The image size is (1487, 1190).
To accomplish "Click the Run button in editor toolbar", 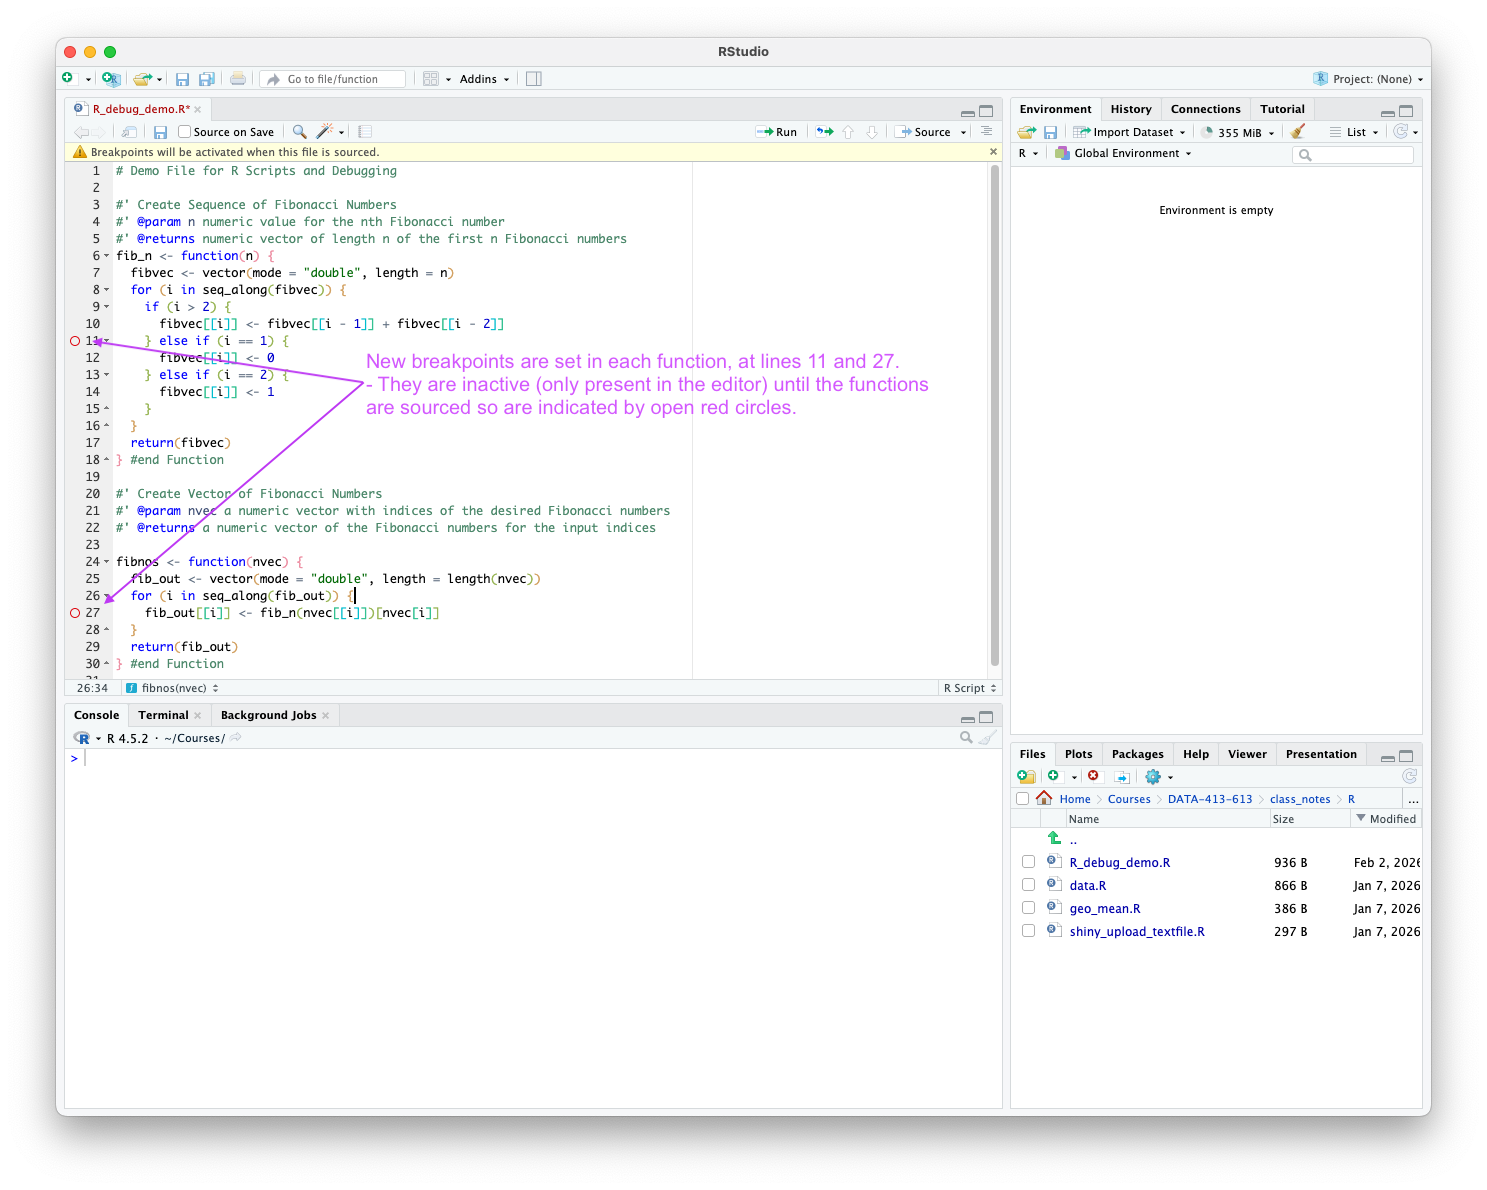I will coord(777,132).
